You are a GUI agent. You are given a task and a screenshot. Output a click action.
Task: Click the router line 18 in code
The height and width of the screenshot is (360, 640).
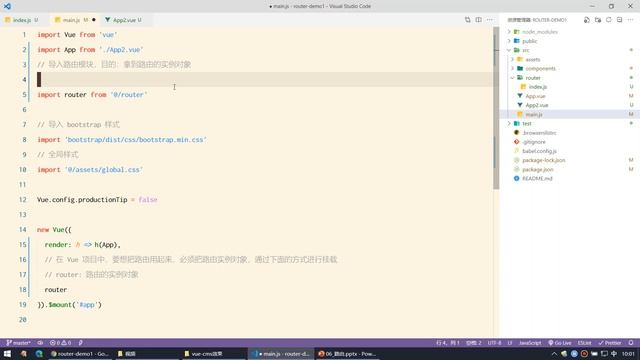[56, 289]
